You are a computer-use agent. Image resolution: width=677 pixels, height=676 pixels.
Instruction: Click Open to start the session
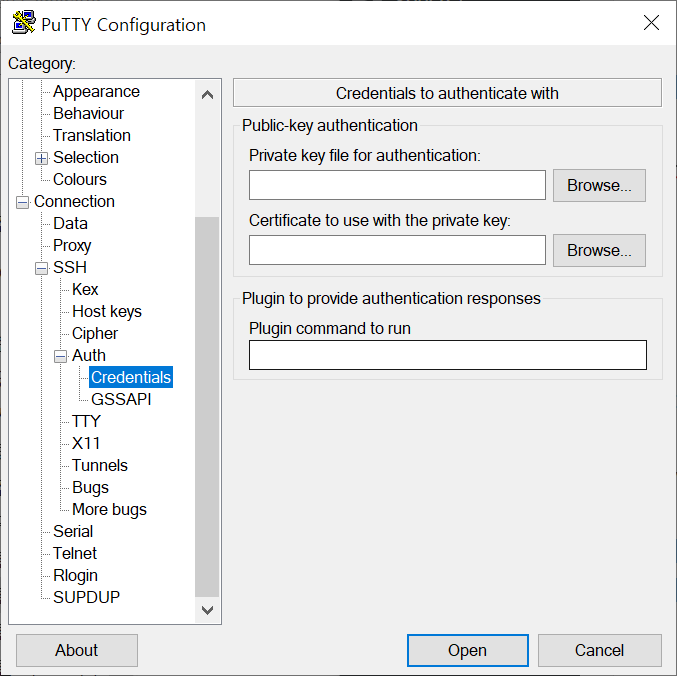click(x=468, y=651)
